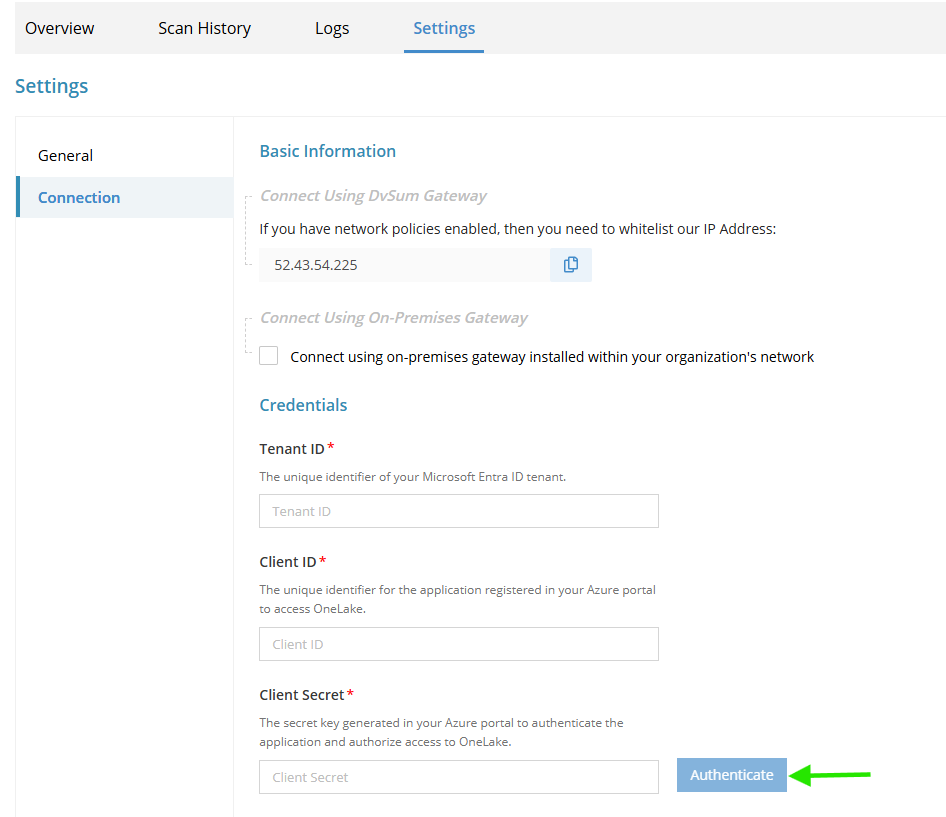Click the Client Secret field label

click(302, 695)
